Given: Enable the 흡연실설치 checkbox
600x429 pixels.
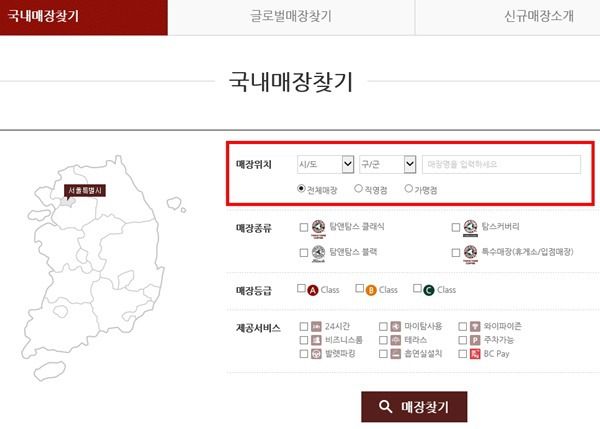Looking at the screenshot, I should [x=383, y=354].
